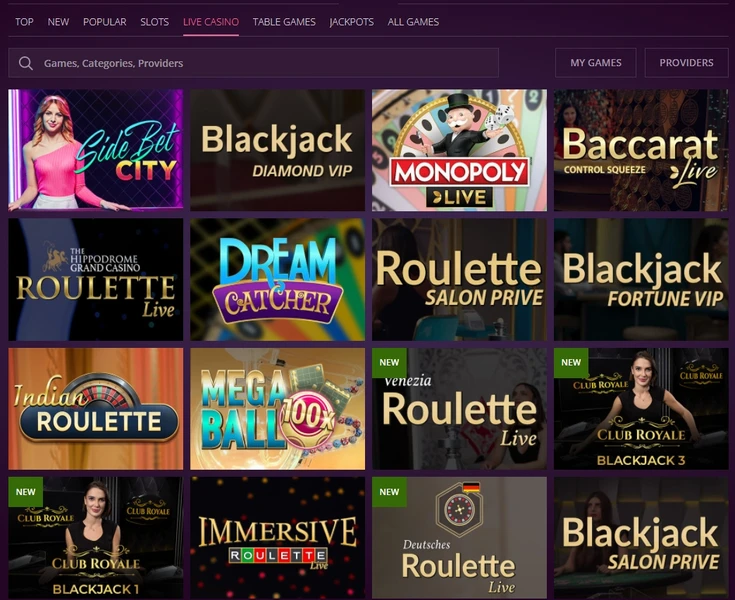Click the My Games button
The width and height of the screenshot is (735, 600).
tap(596, 63)
